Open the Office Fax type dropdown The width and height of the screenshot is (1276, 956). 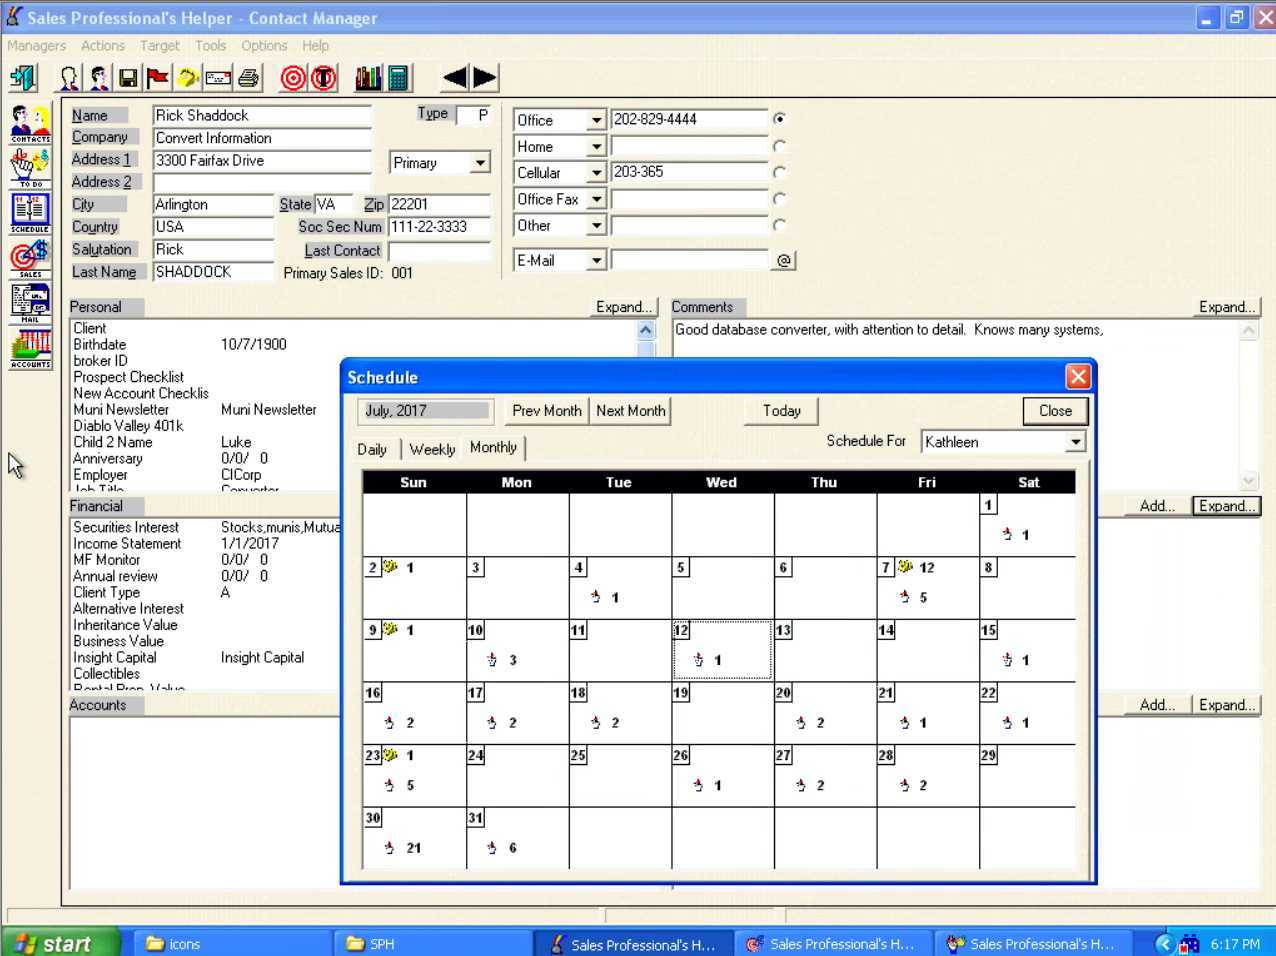click(x=596, y=200)
